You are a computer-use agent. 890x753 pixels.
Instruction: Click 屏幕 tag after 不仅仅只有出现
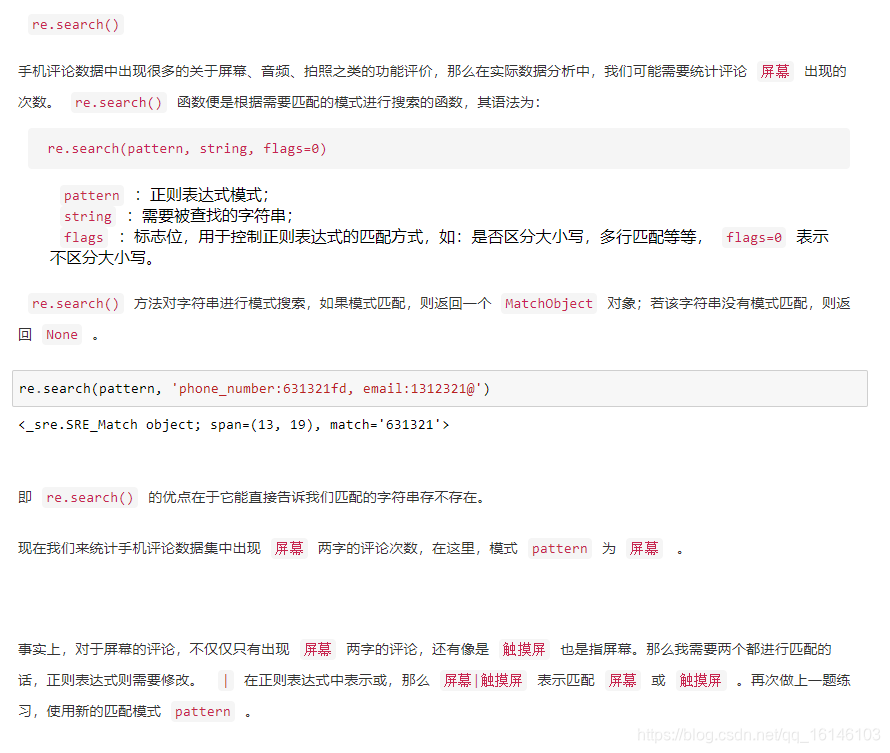[317, 649]
